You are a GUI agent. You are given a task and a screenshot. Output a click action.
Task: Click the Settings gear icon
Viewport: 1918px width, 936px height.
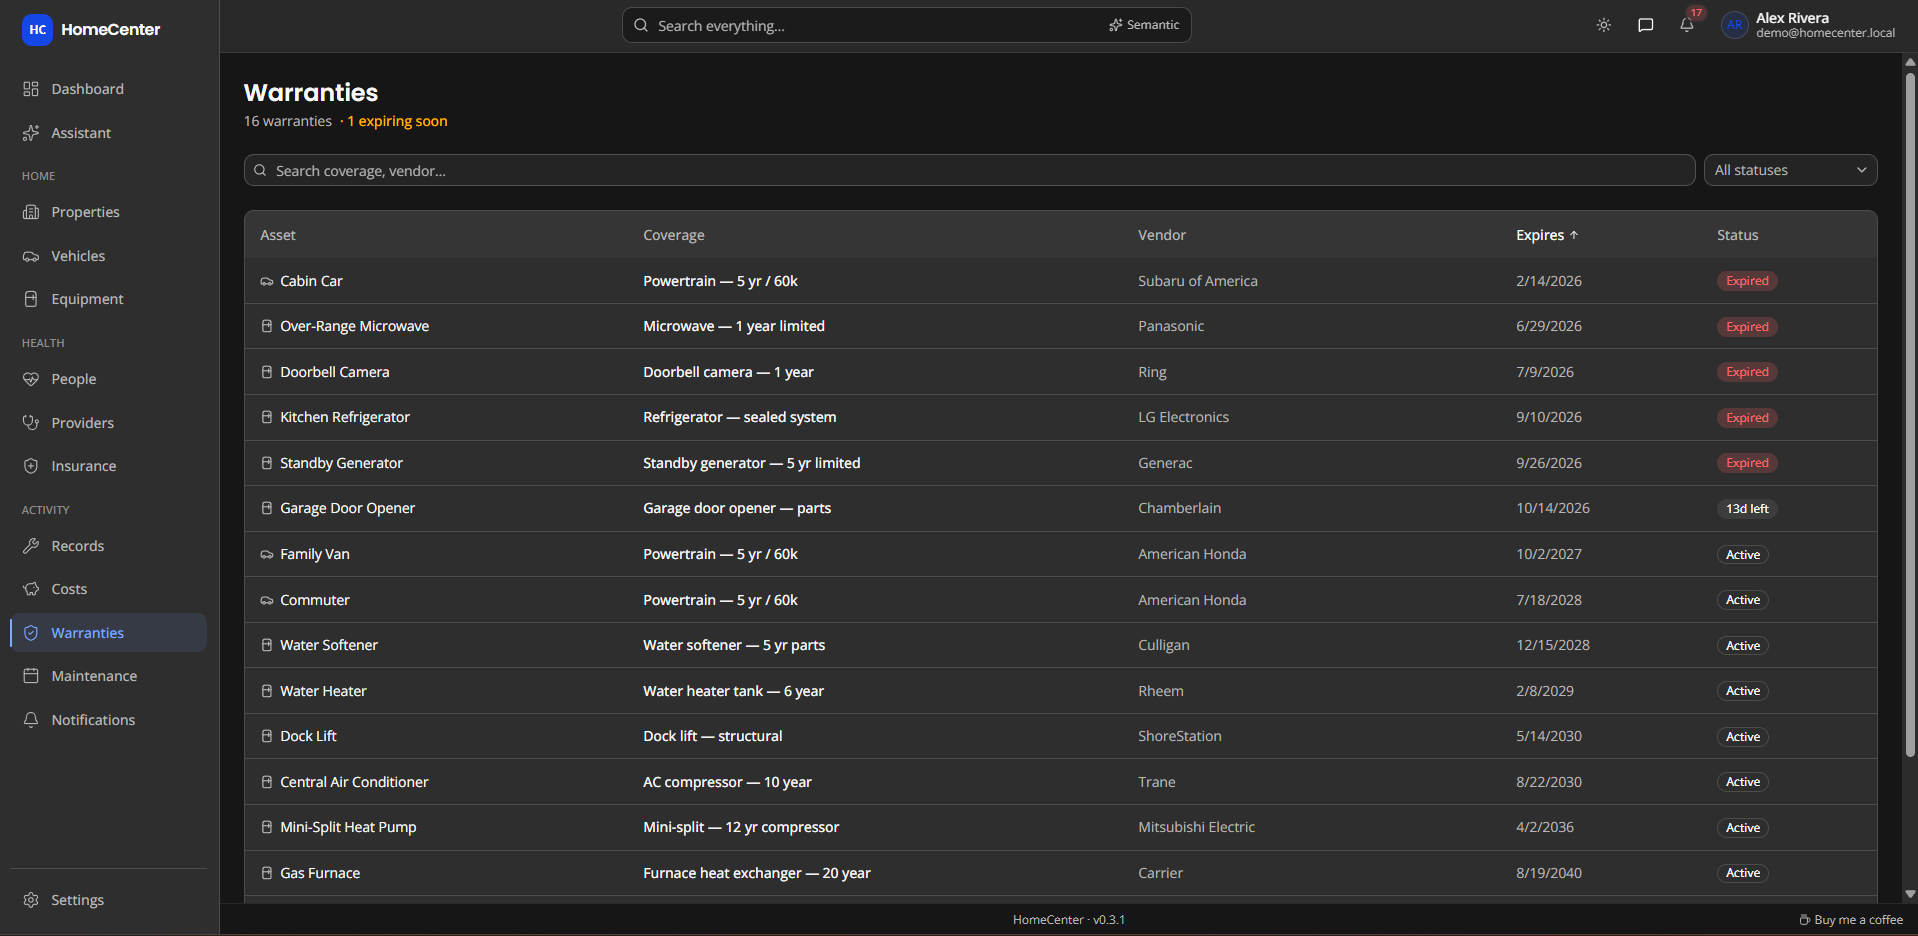pos(31,900)
